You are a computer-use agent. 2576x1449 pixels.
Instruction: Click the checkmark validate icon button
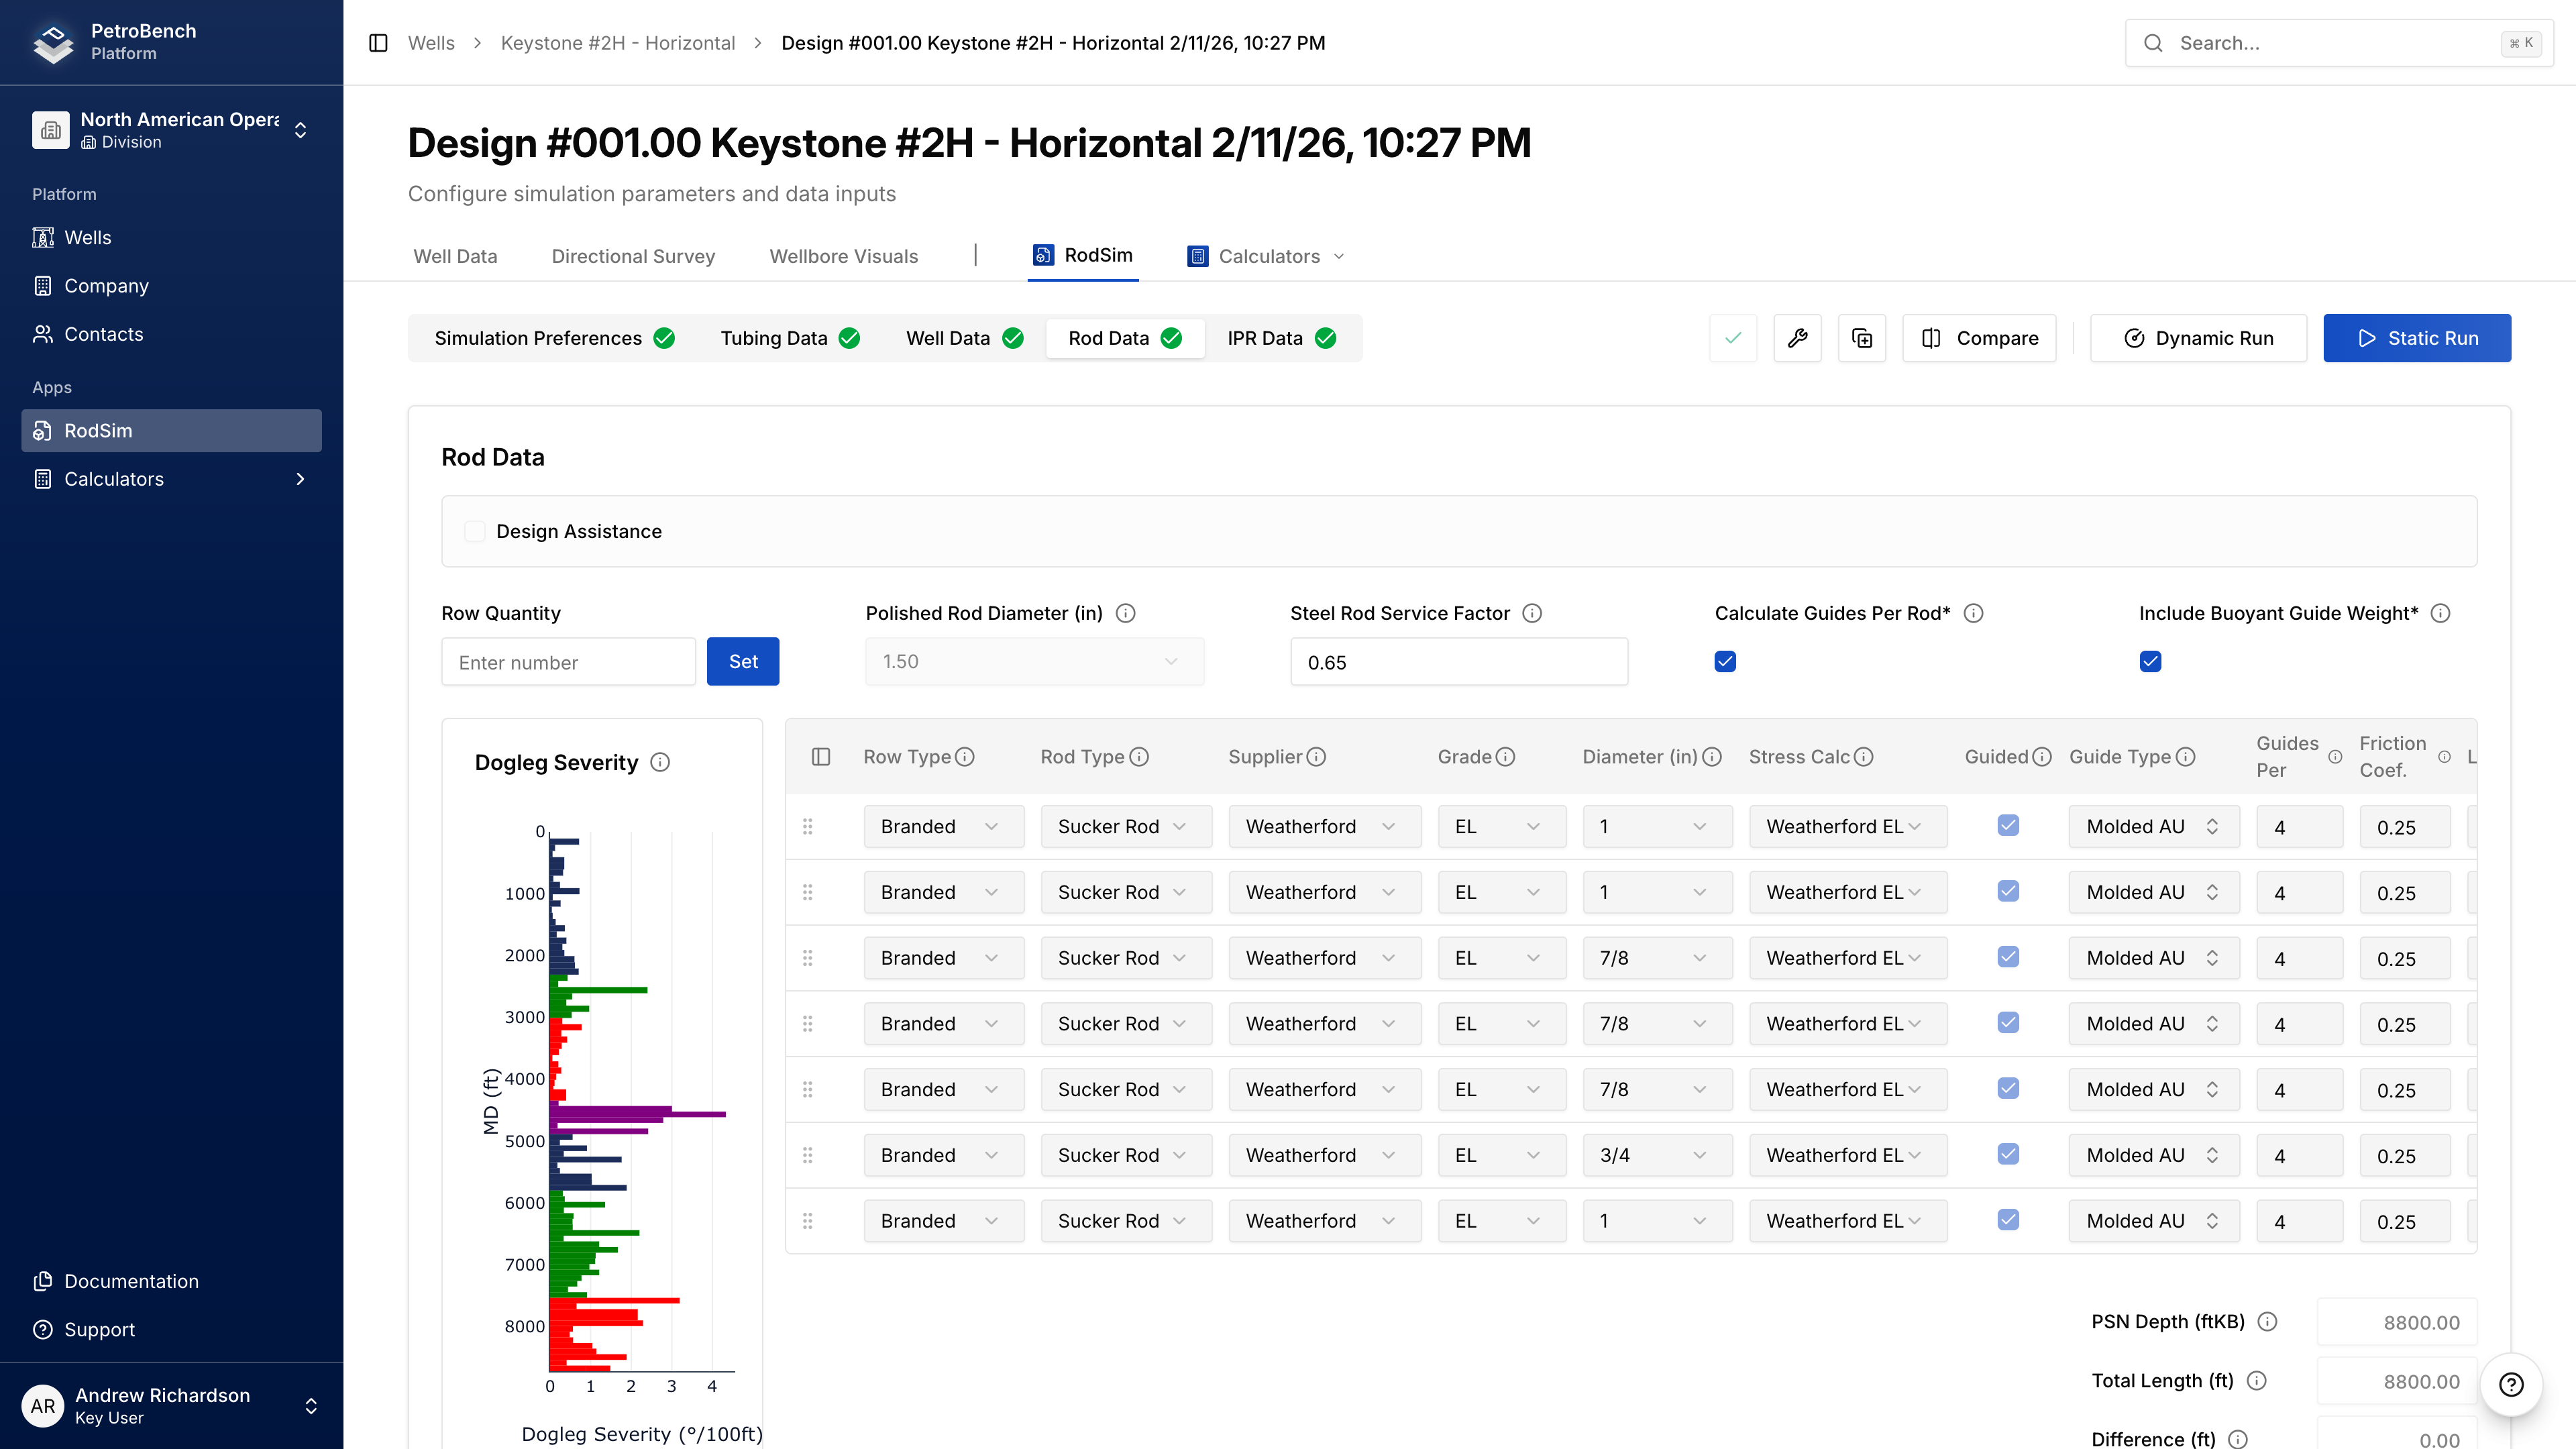click(x=1733, y=338)
